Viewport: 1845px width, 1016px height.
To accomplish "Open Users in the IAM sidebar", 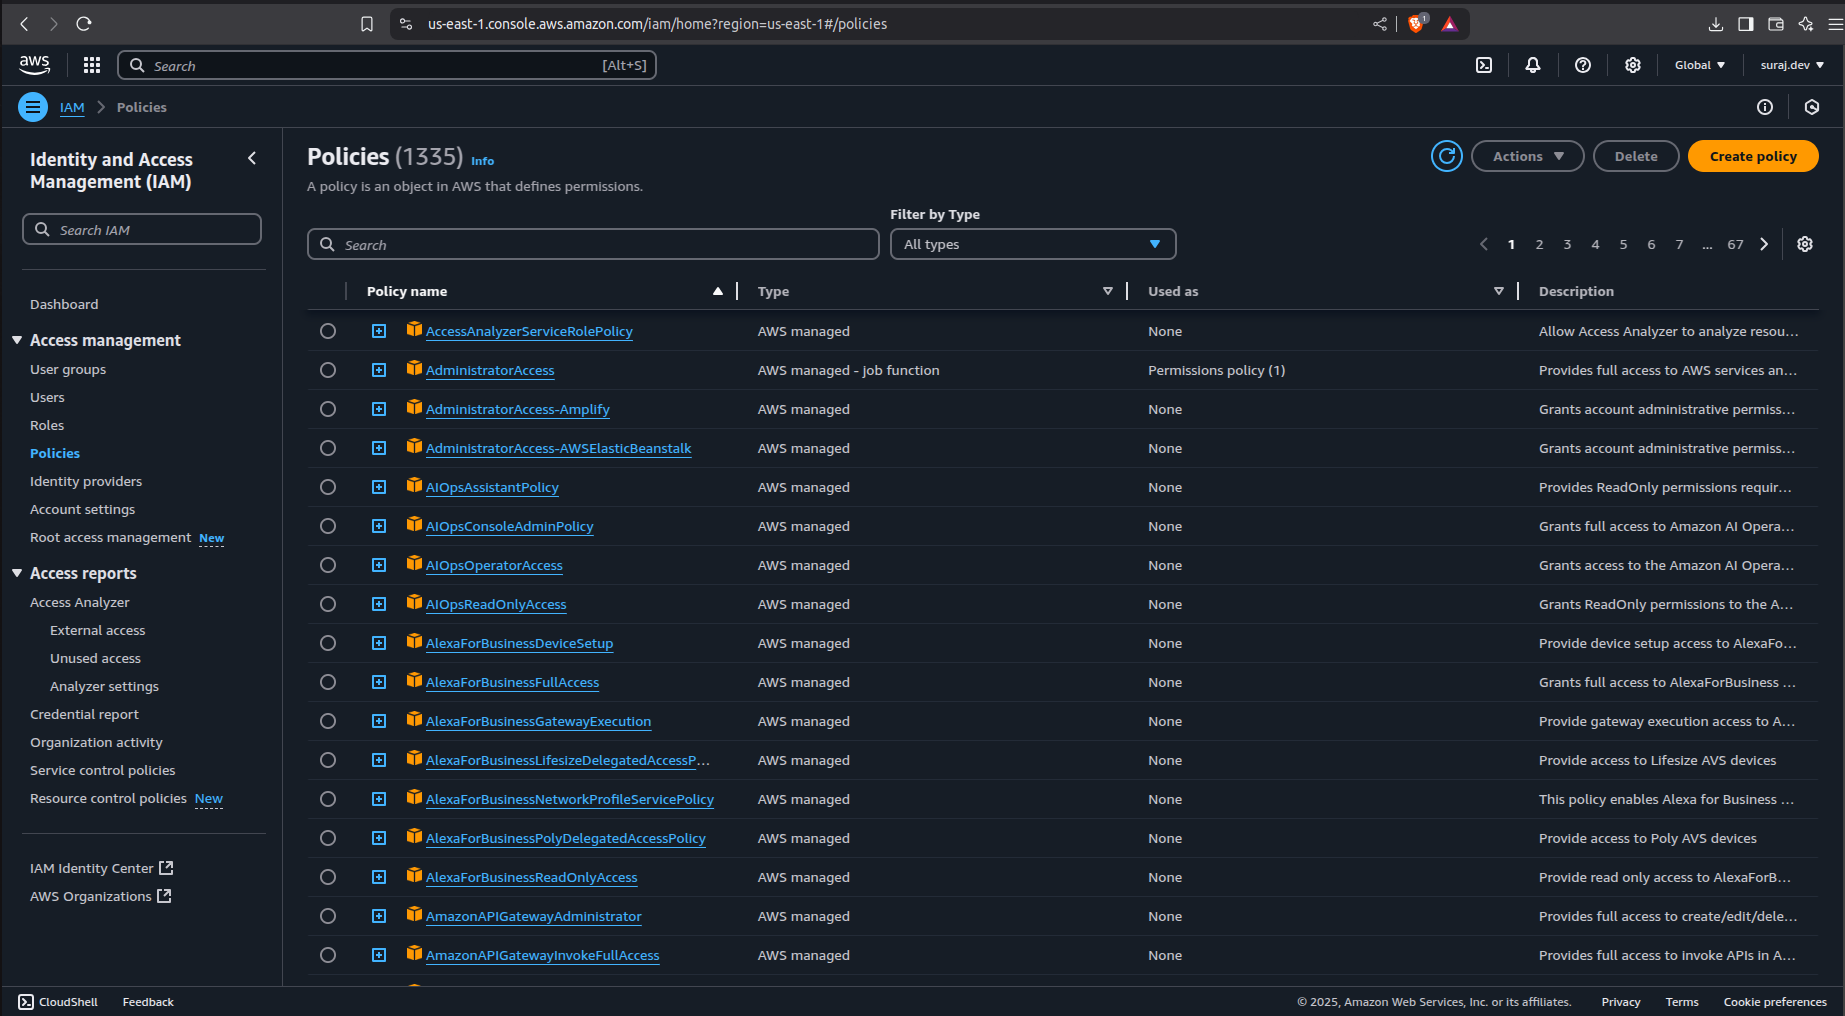I will (47, 397).
